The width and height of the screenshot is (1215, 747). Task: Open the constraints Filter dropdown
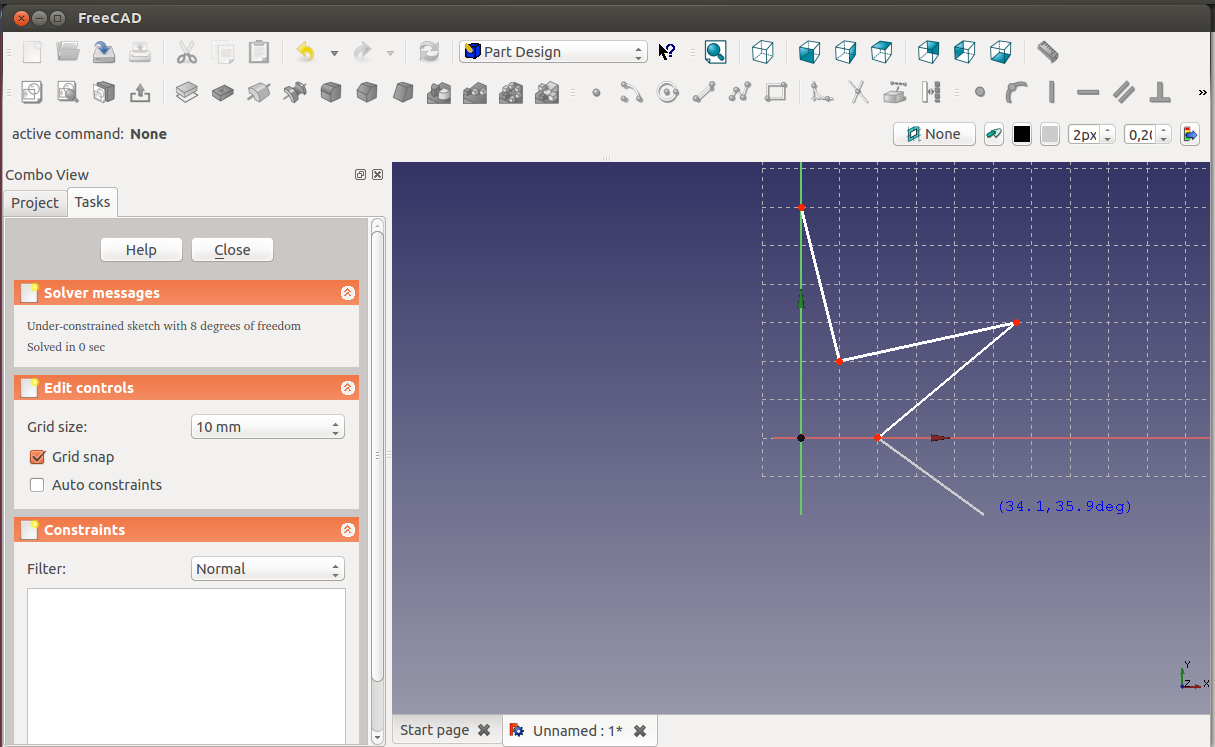click(267, 569)
